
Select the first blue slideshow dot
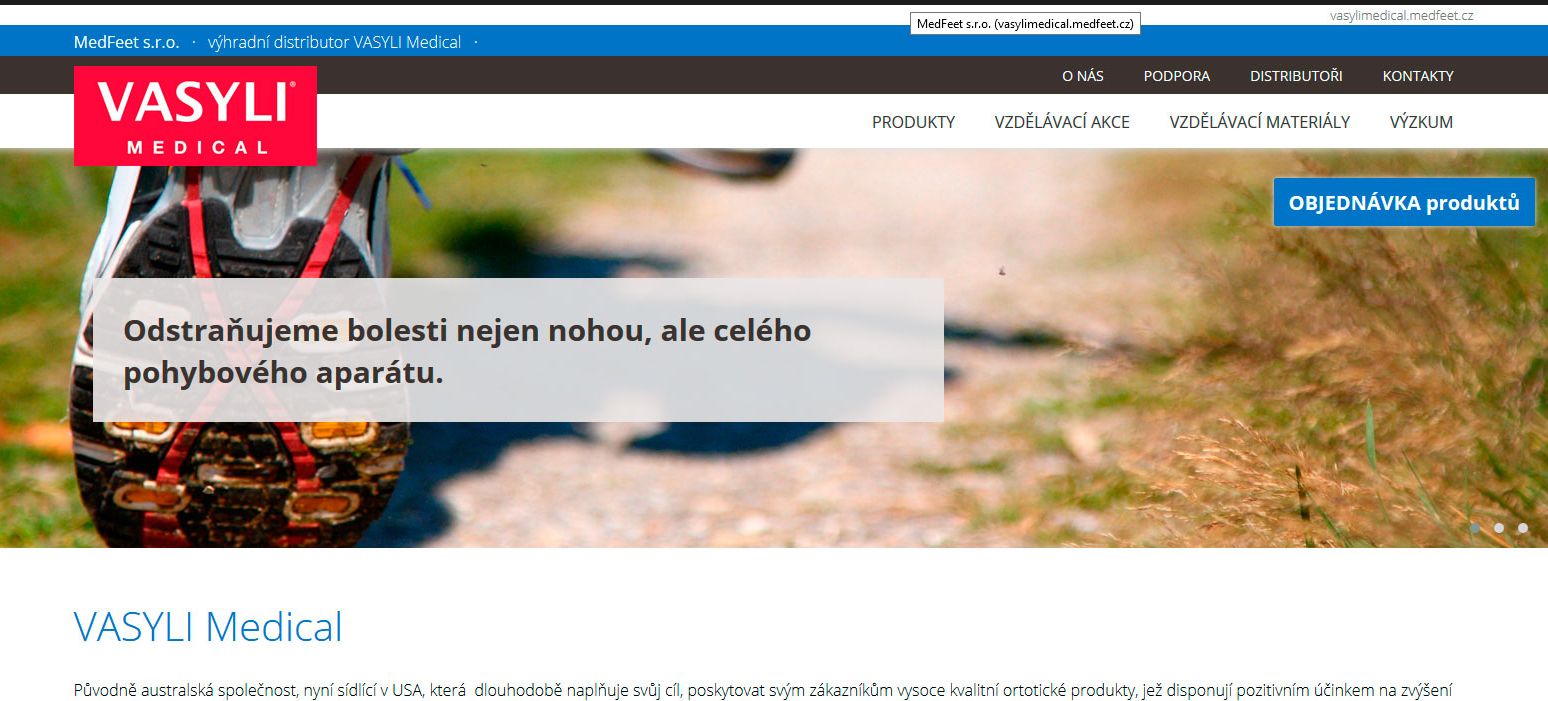1475,528
